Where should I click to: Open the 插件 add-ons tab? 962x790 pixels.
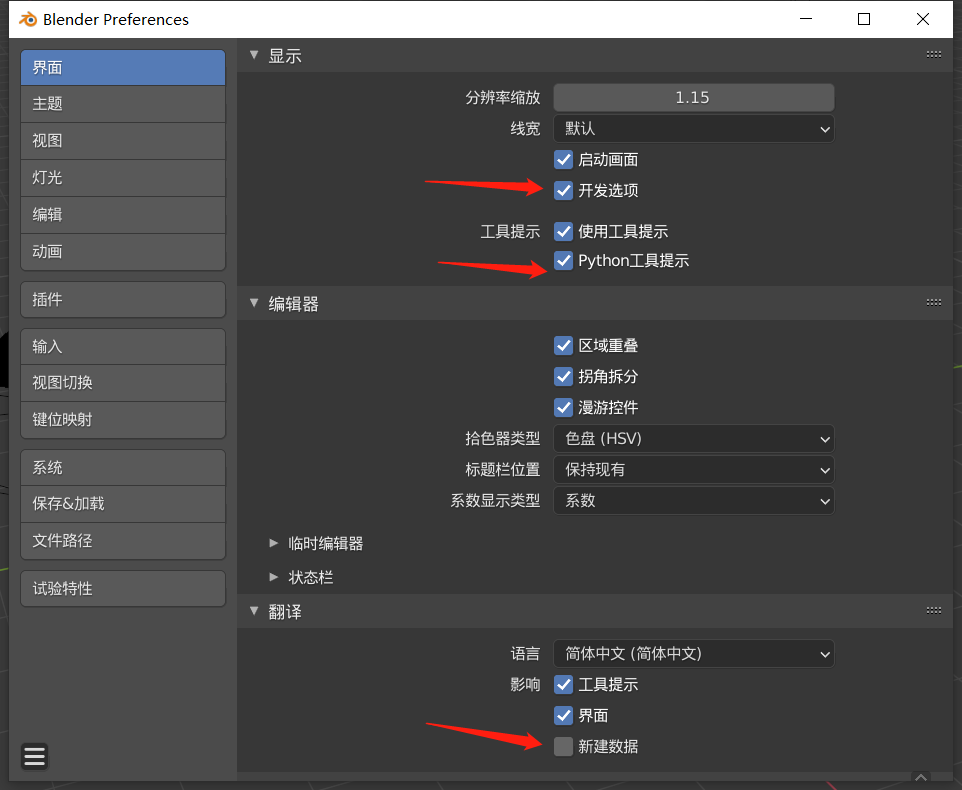123,299
